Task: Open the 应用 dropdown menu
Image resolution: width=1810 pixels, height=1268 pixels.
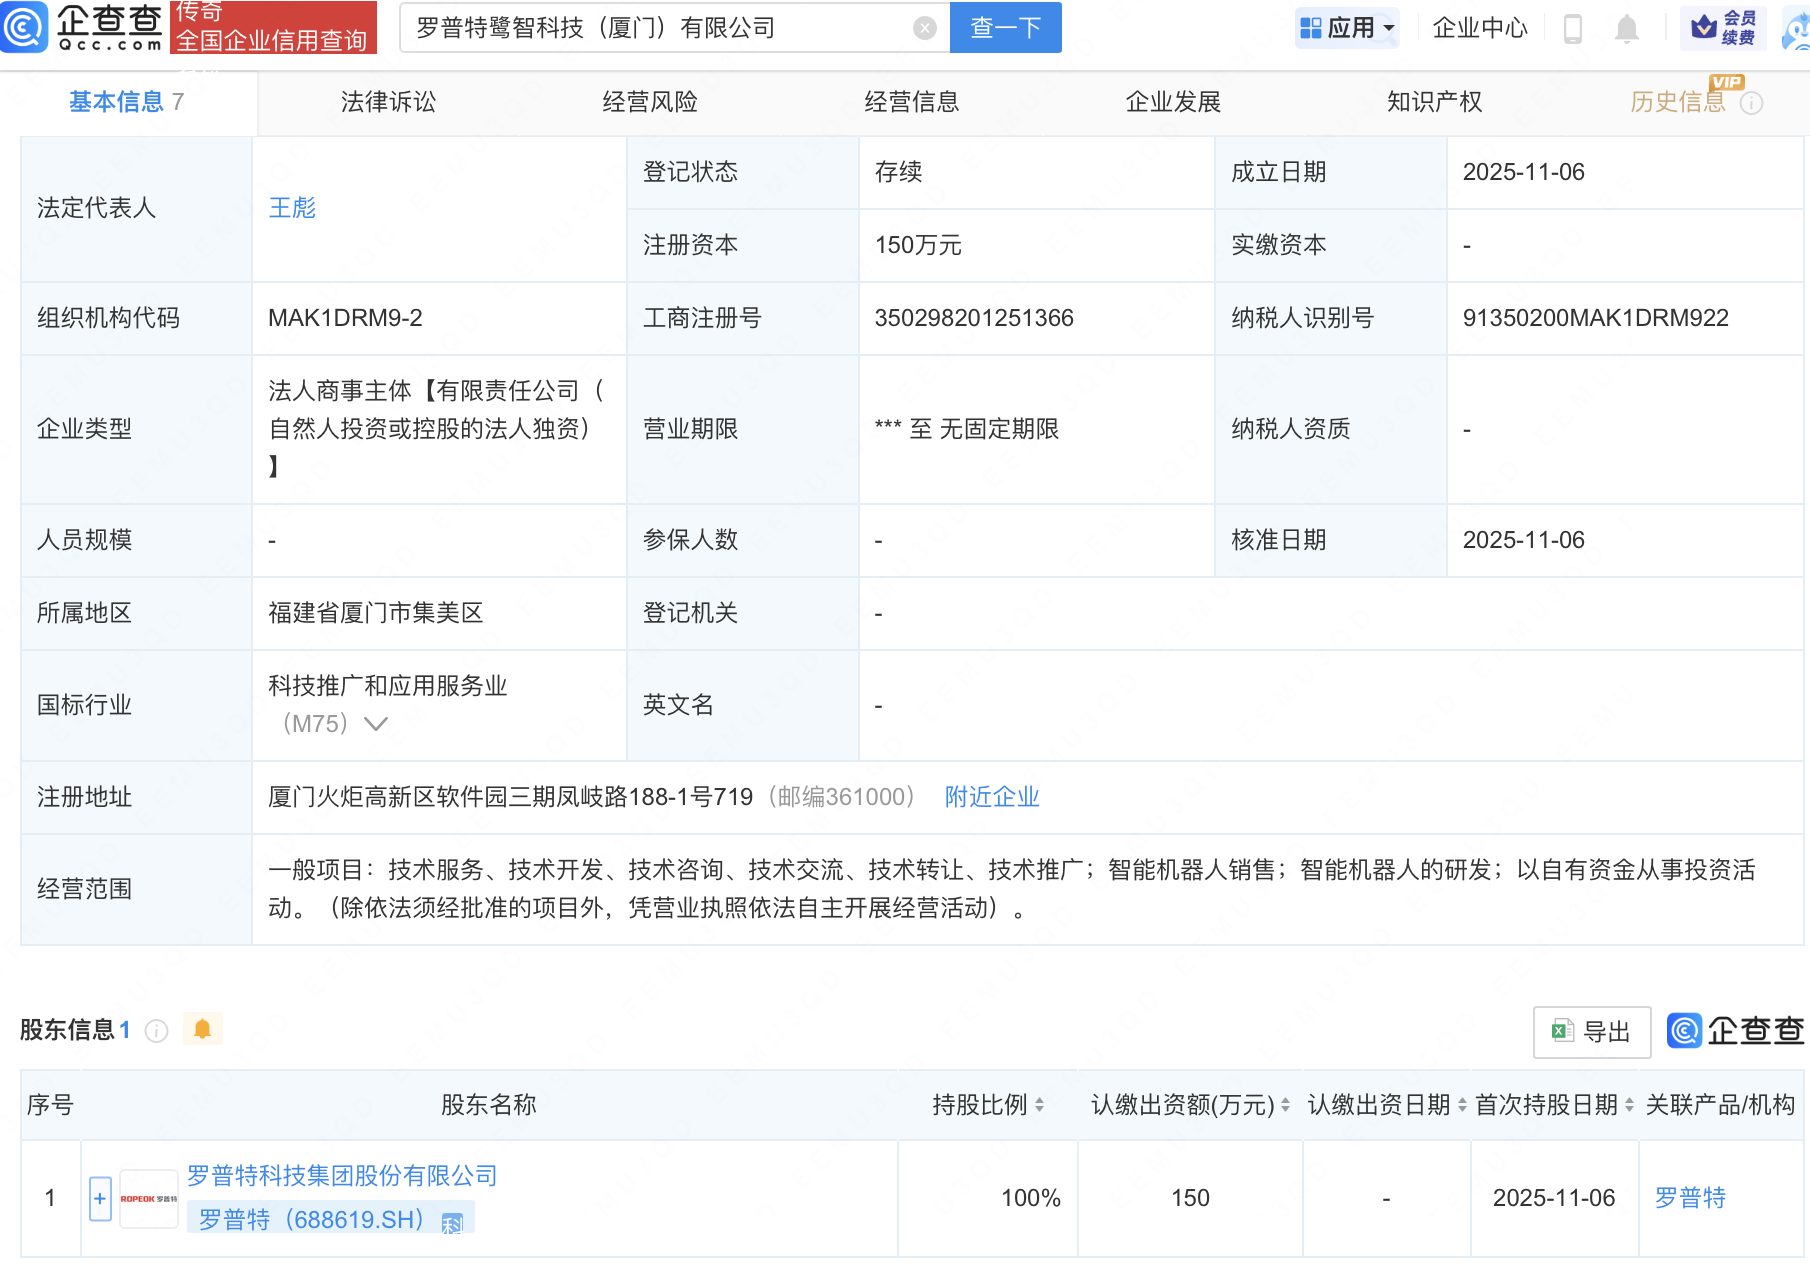Action: pos(1347,28)
